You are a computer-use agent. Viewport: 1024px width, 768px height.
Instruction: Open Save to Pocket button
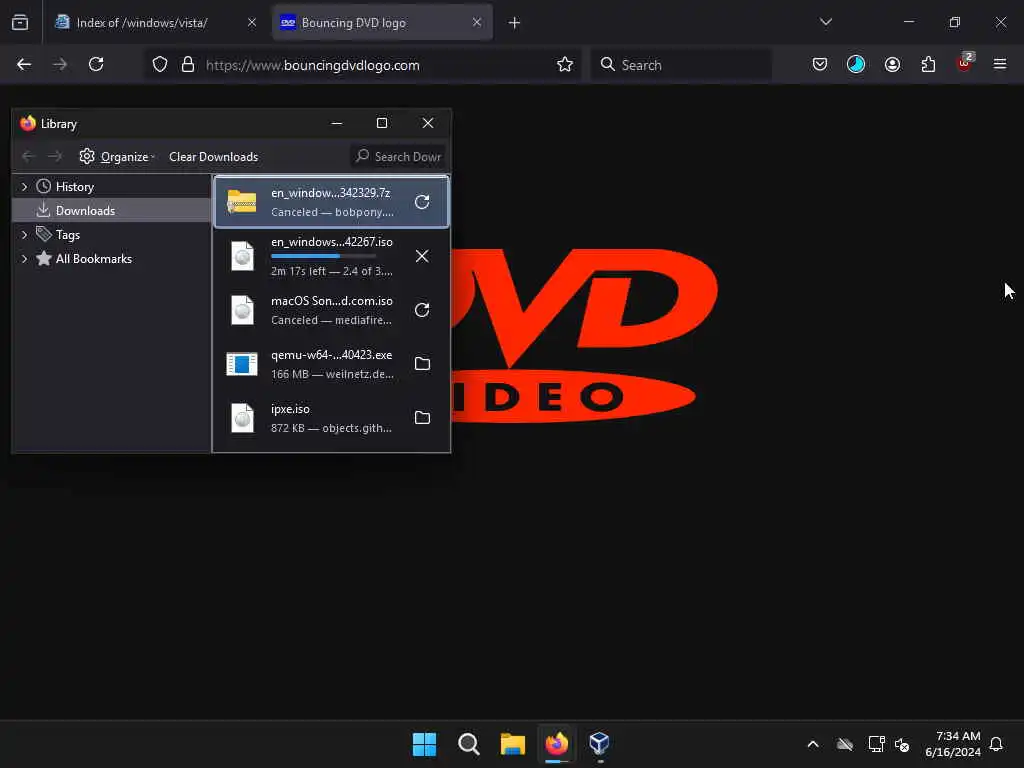(820, 65)
